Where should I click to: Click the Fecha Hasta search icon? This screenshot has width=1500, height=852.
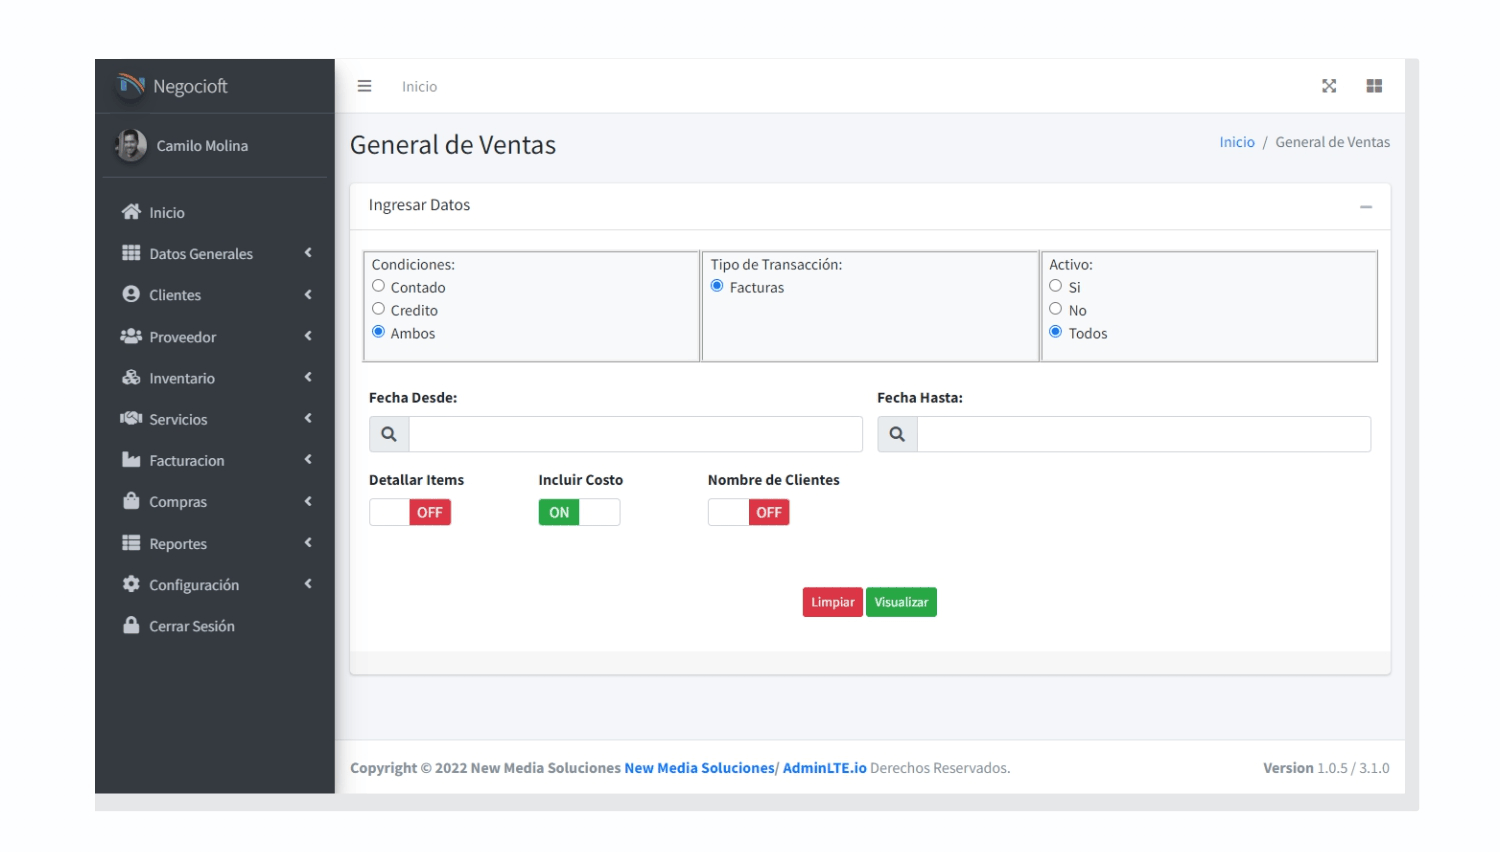pos(897,434)
